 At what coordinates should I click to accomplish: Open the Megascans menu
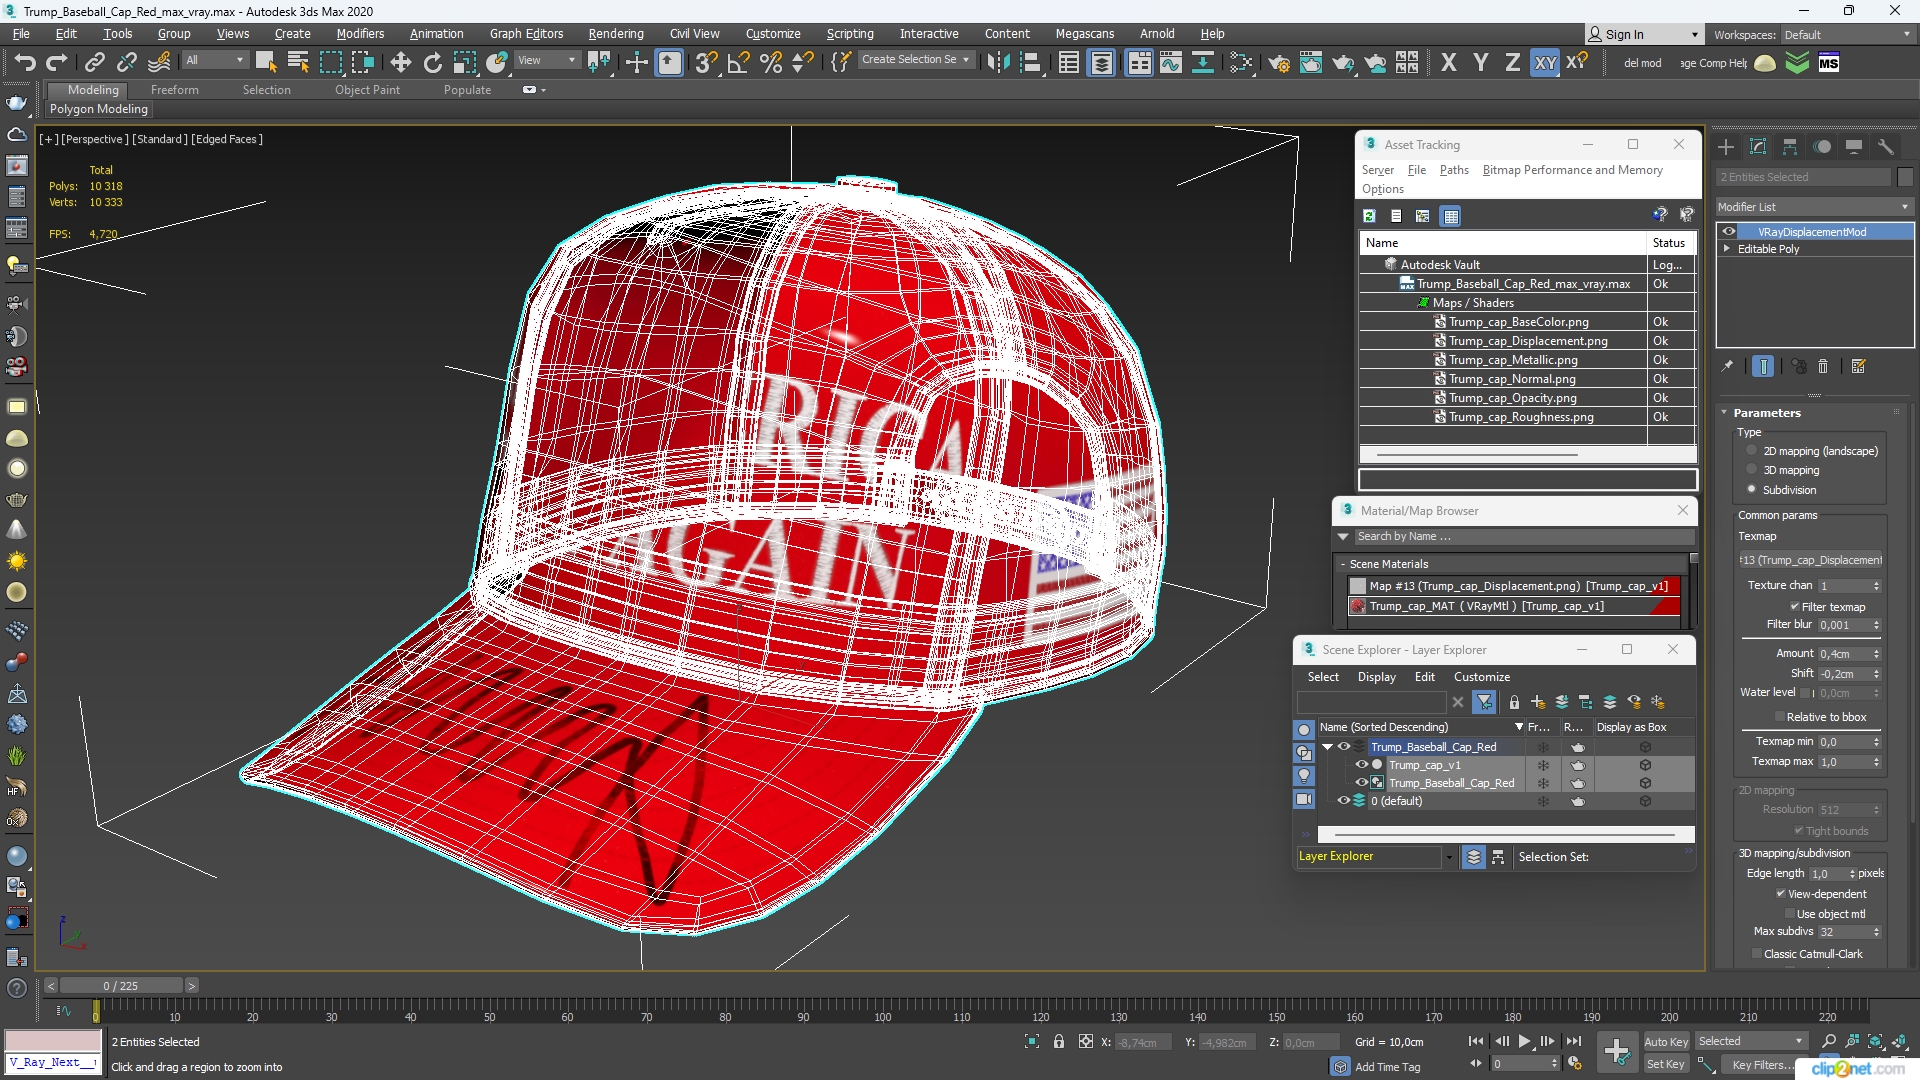(1084, 34)
